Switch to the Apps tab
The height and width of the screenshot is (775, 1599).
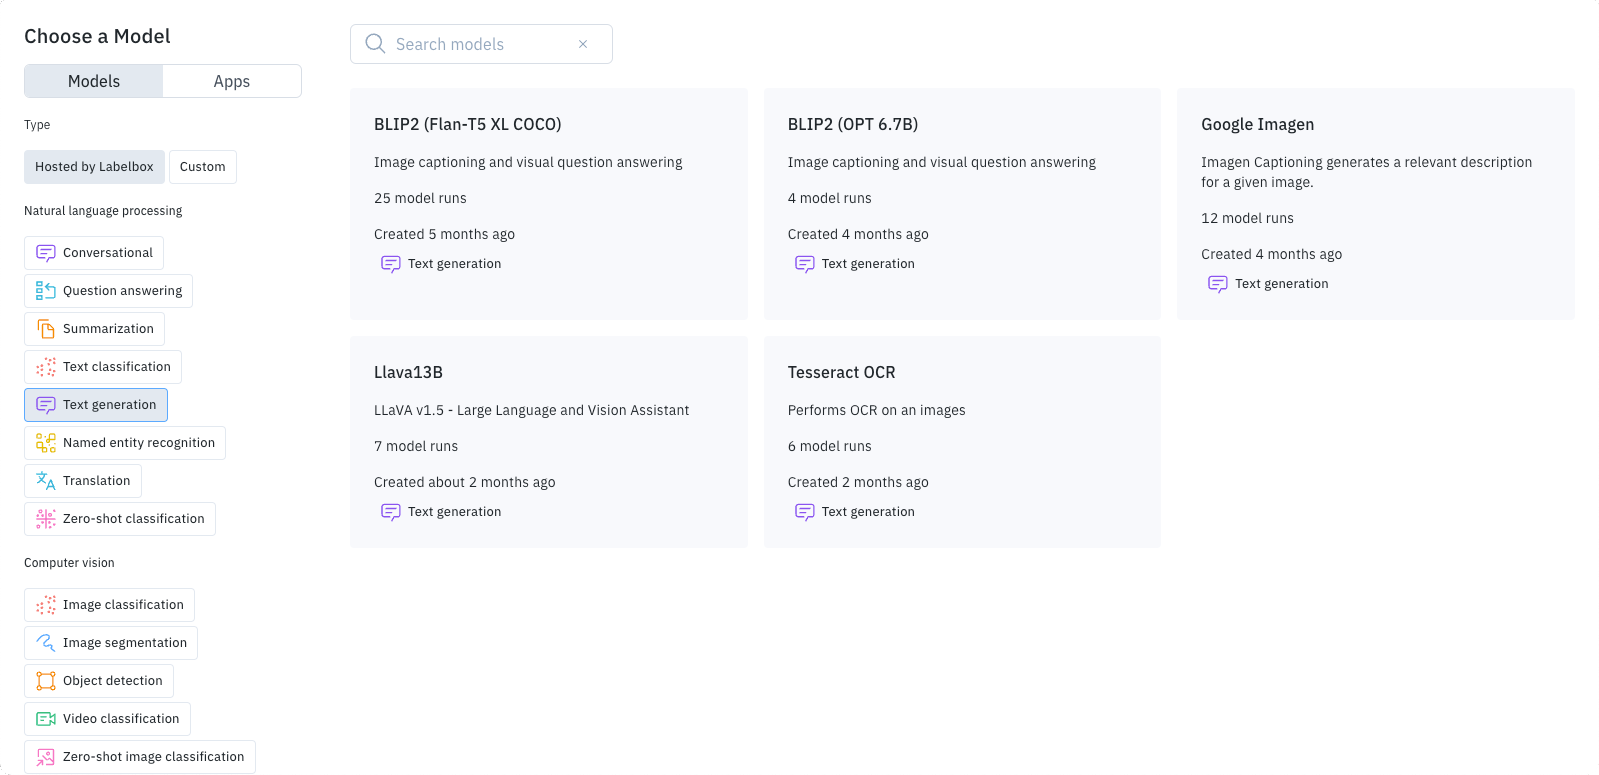(x=232, y=81)
